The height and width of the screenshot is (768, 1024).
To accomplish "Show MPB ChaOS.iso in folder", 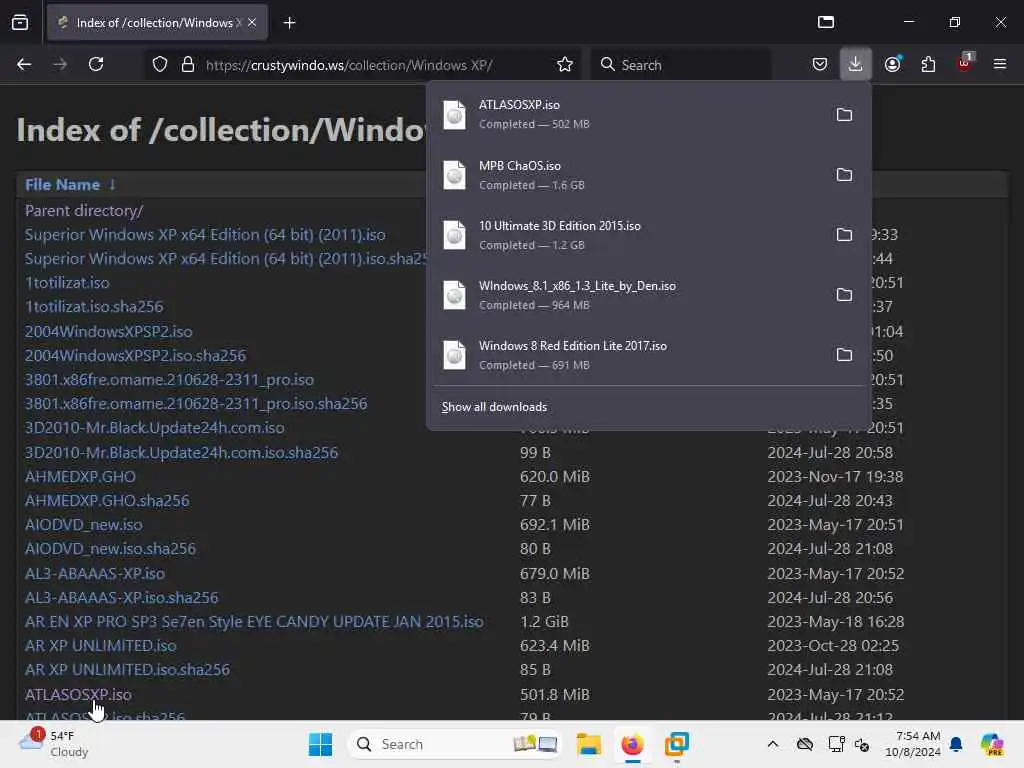I will pos(844,174).
